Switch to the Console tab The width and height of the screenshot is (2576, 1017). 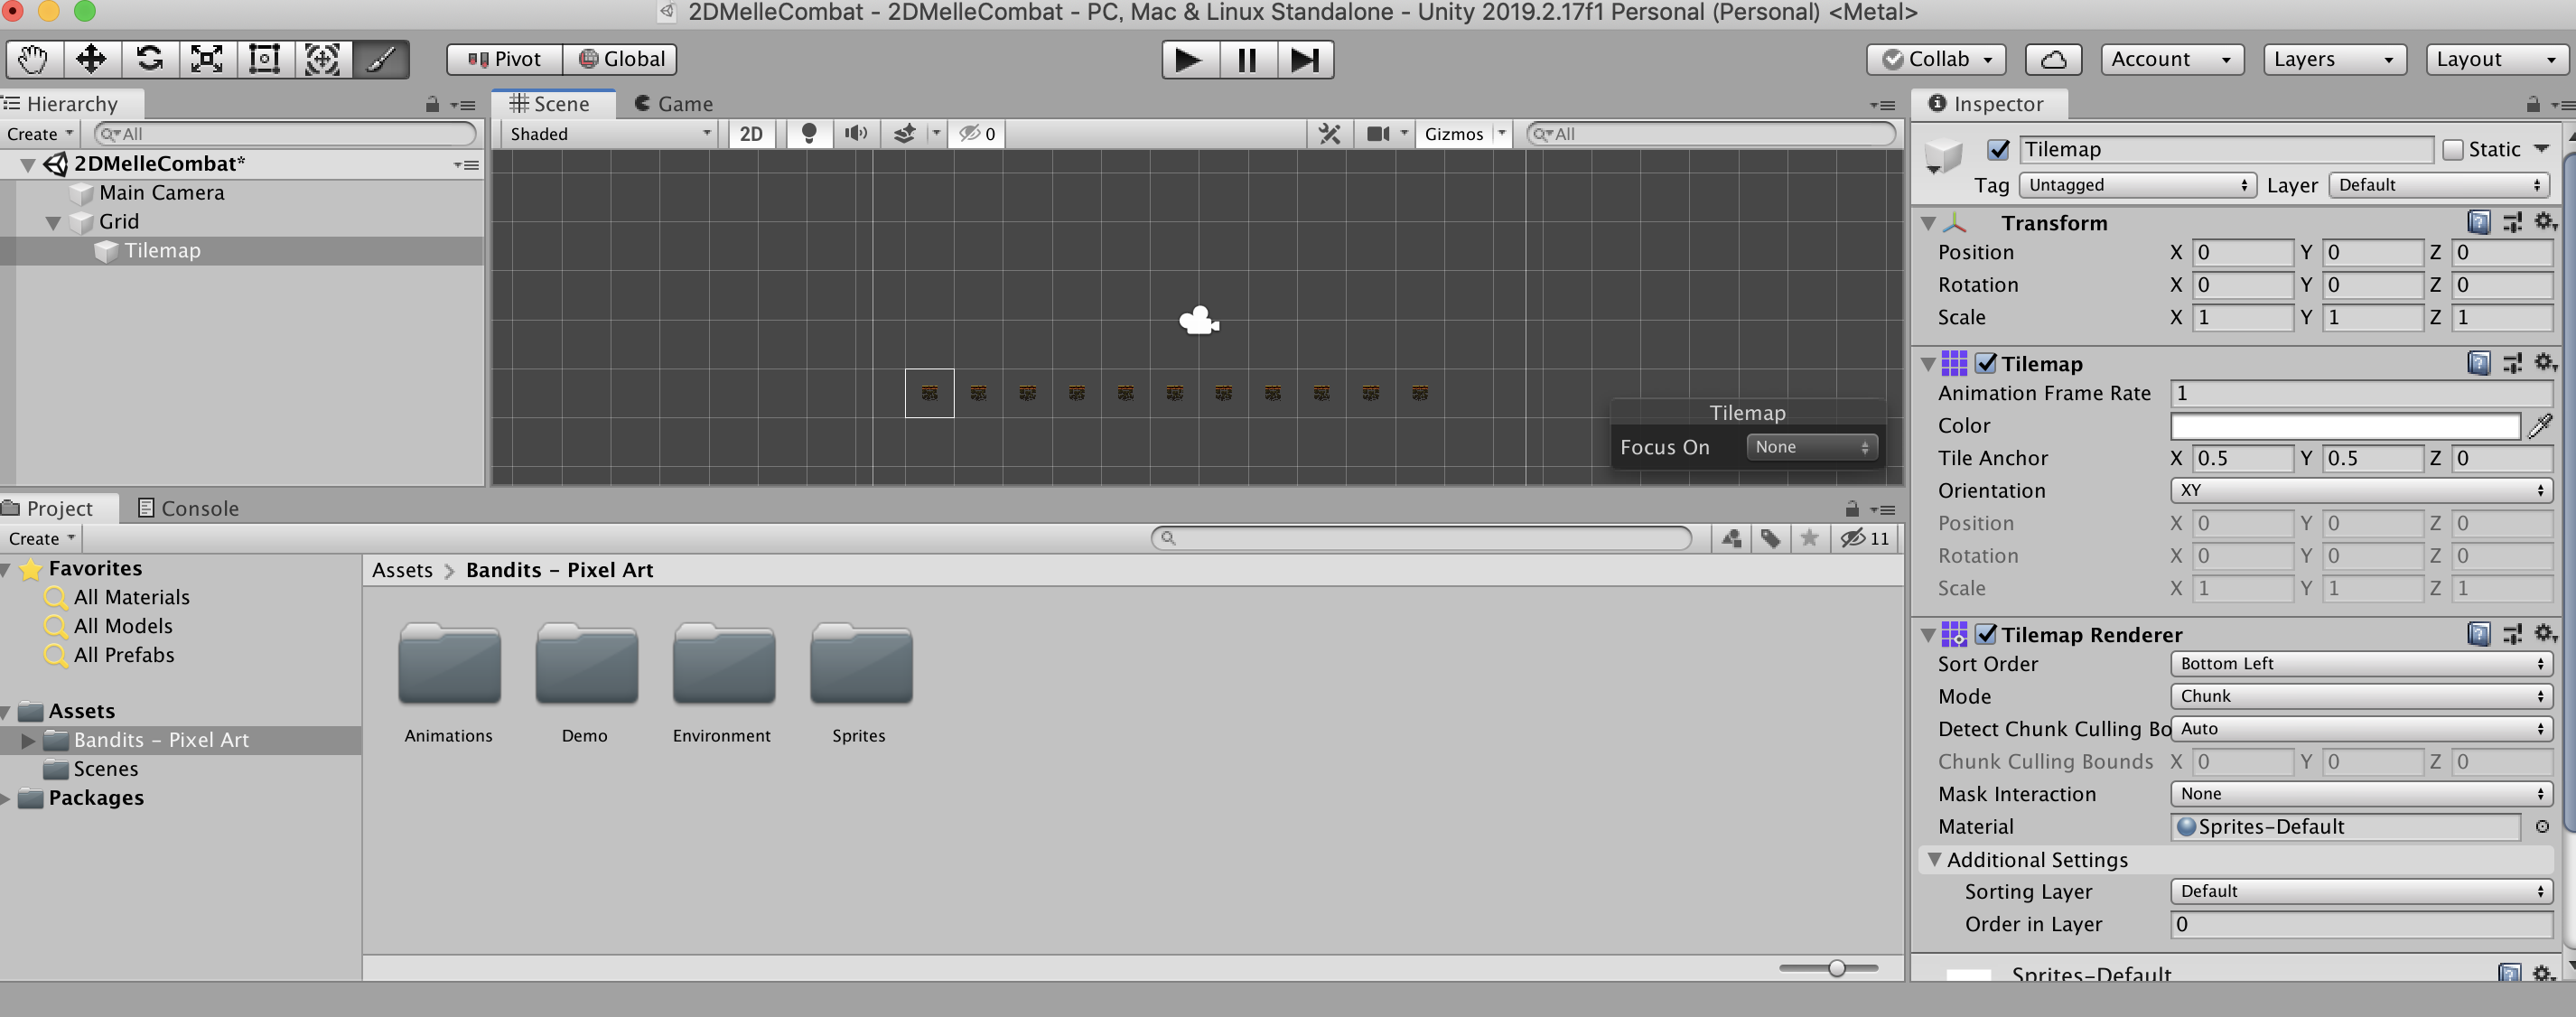188,508
